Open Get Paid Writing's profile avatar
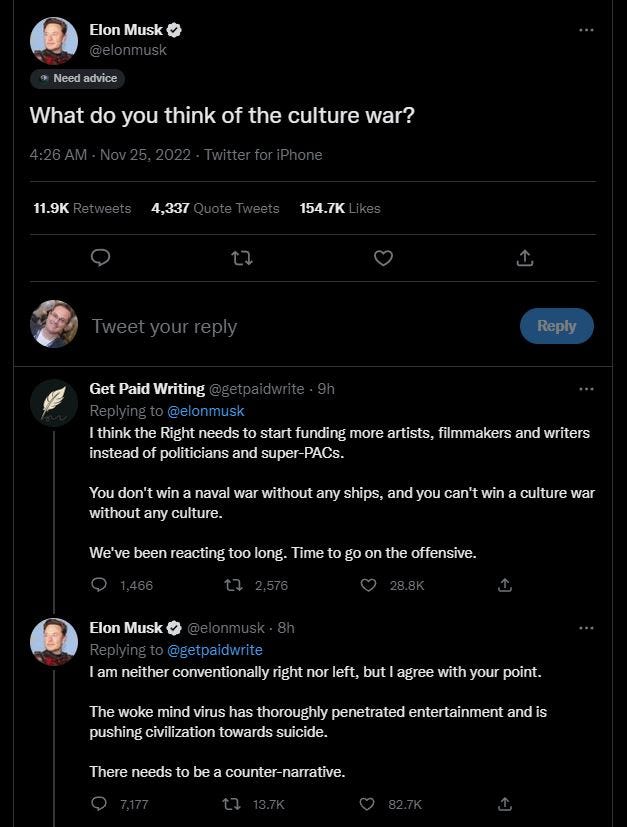The image size is (627, 827). tap(54, 402)
